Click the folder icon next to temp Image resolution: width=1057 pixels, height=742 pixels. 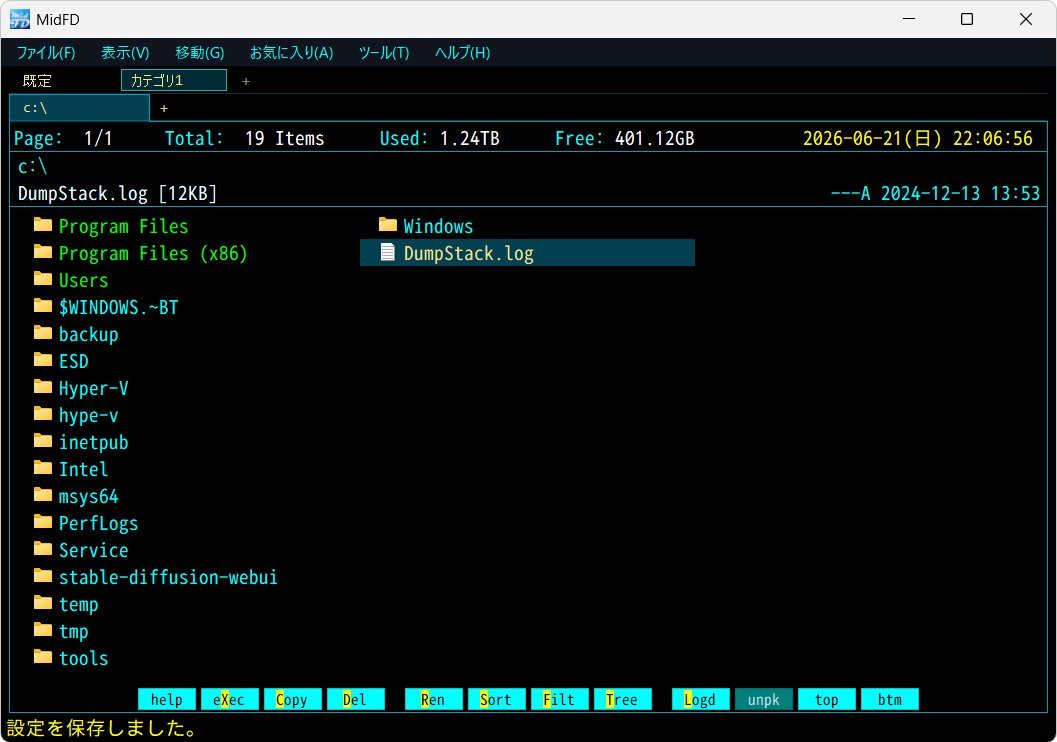42,602
